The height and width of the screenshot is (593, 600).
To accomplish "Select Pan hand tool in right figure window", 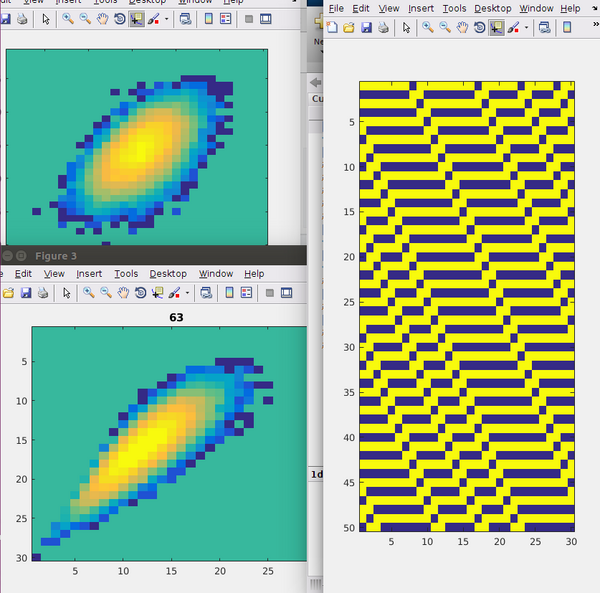I will click(x=462, y=28).
